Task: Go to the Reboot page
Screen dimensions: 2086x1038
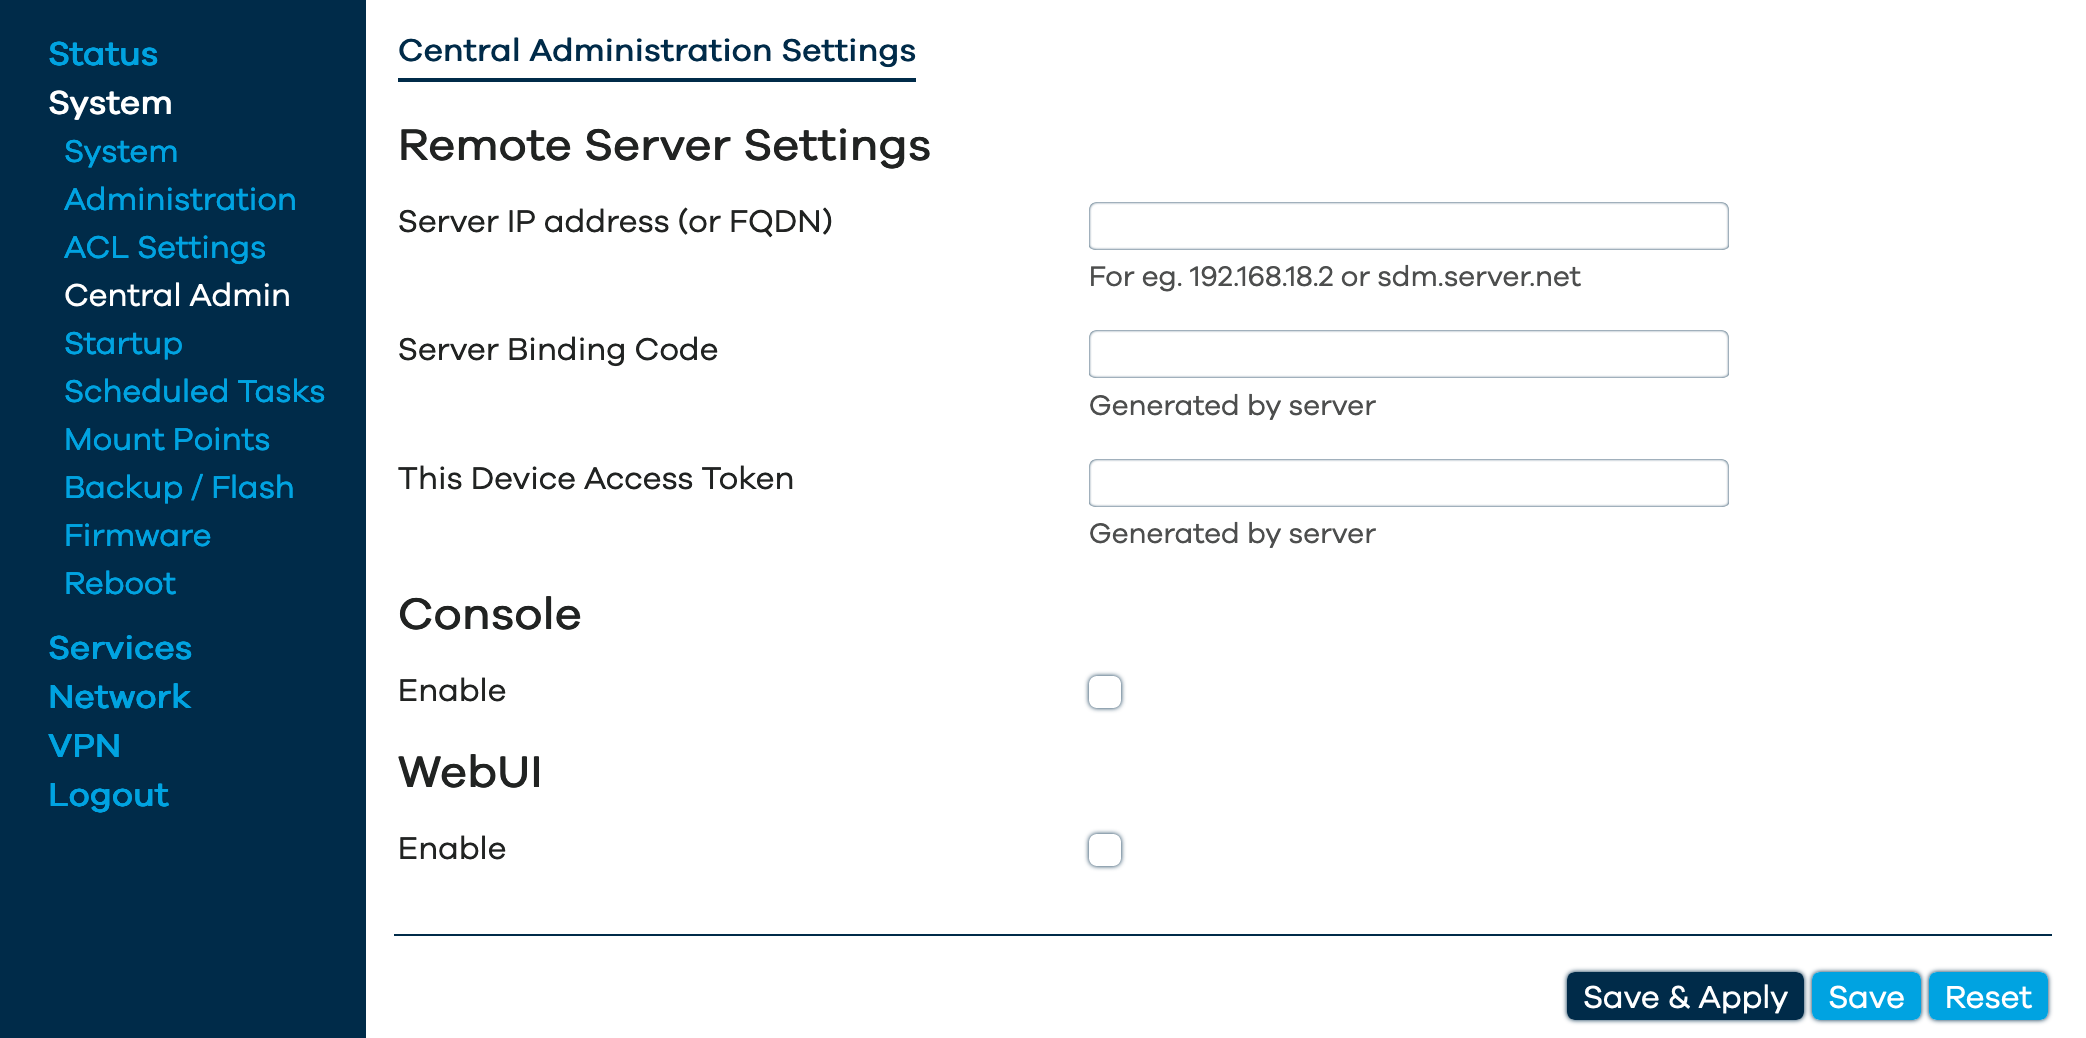Action: pyautogui.click(x=120, y=584)
